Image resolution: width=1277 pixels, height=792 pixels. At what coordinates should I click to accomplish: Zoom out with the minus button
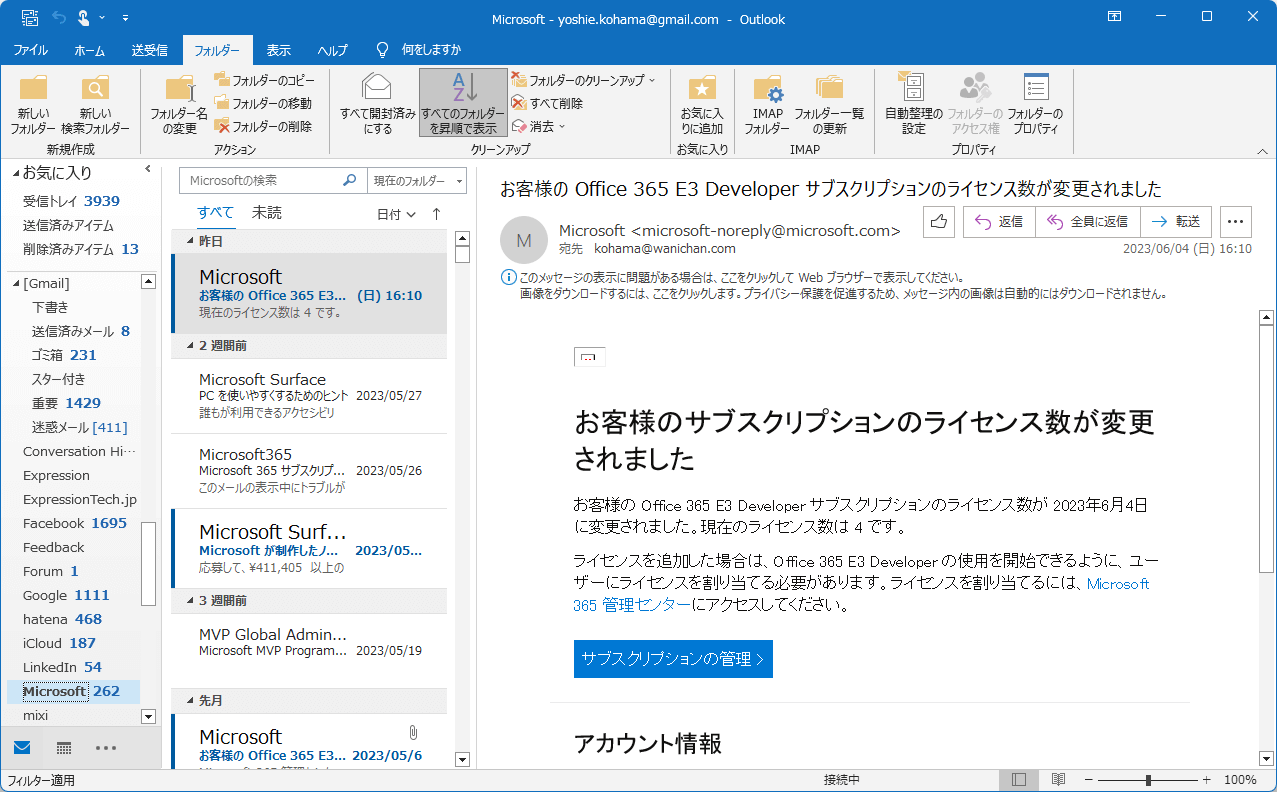(1090, 780)
